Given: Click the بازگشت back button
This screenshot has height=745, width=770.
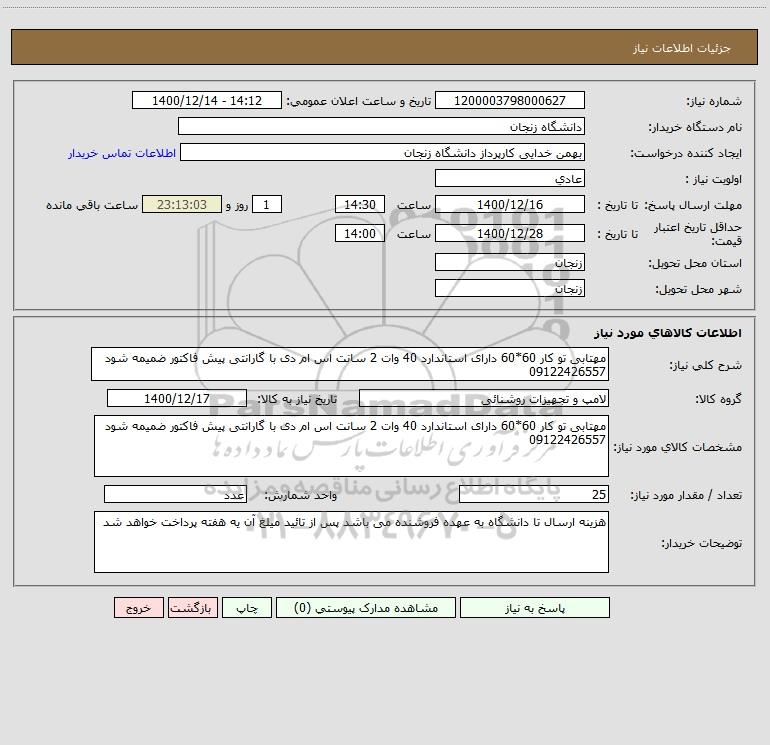Looking at the screenshot, I should tap(192, 608).
